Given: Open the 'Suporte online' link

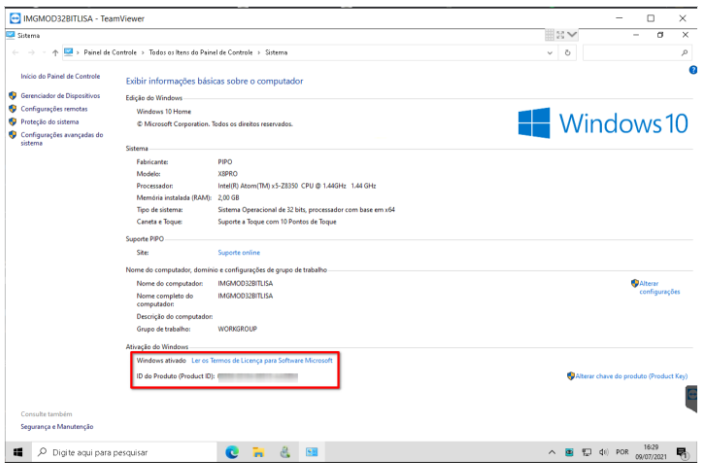Looking at the screenshot, I should (x=239, y=253).
